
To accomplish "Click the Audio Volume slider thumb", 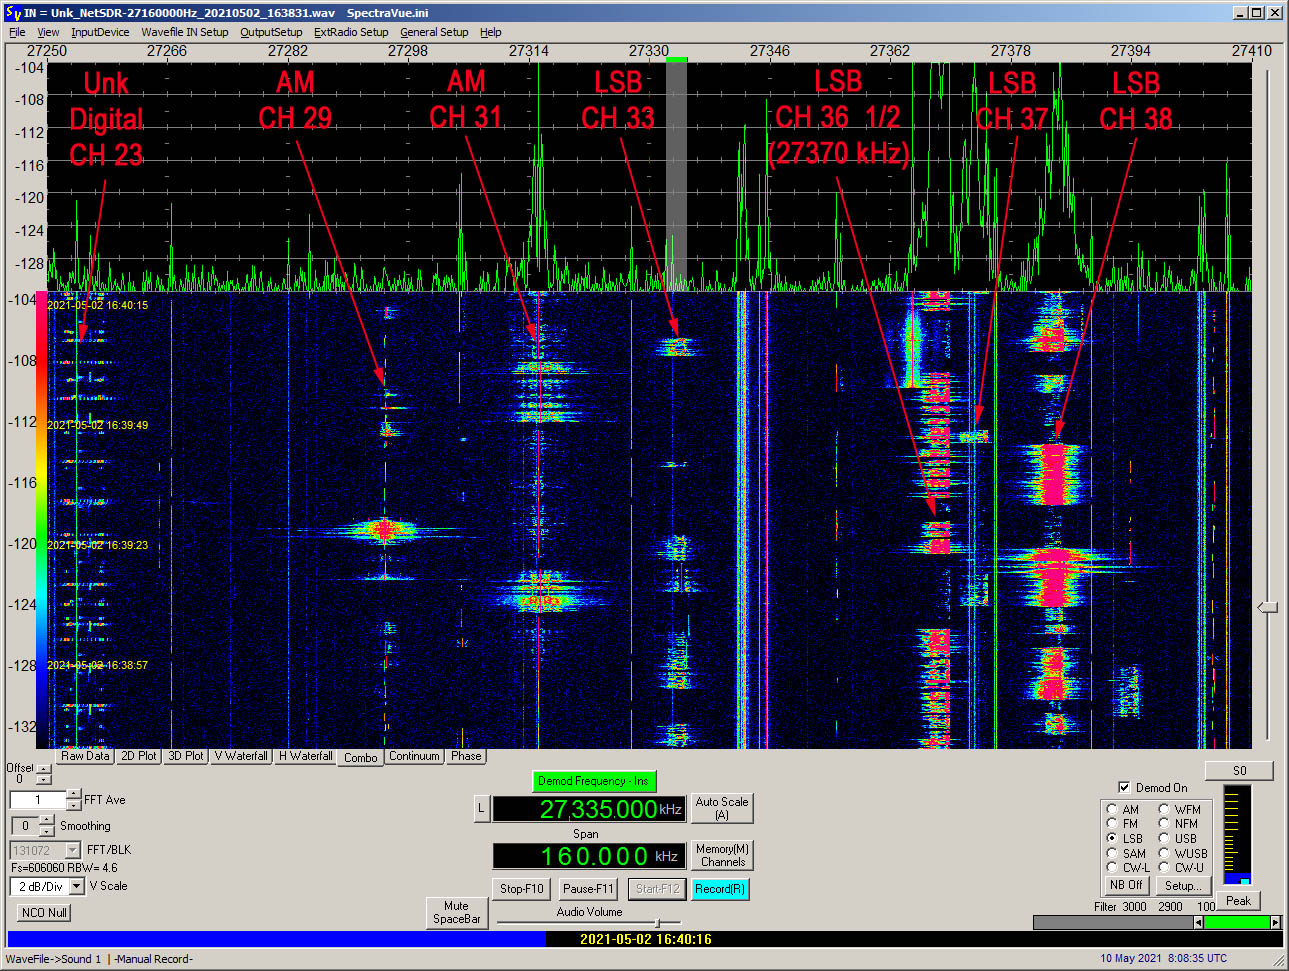I will pos(657,922).
